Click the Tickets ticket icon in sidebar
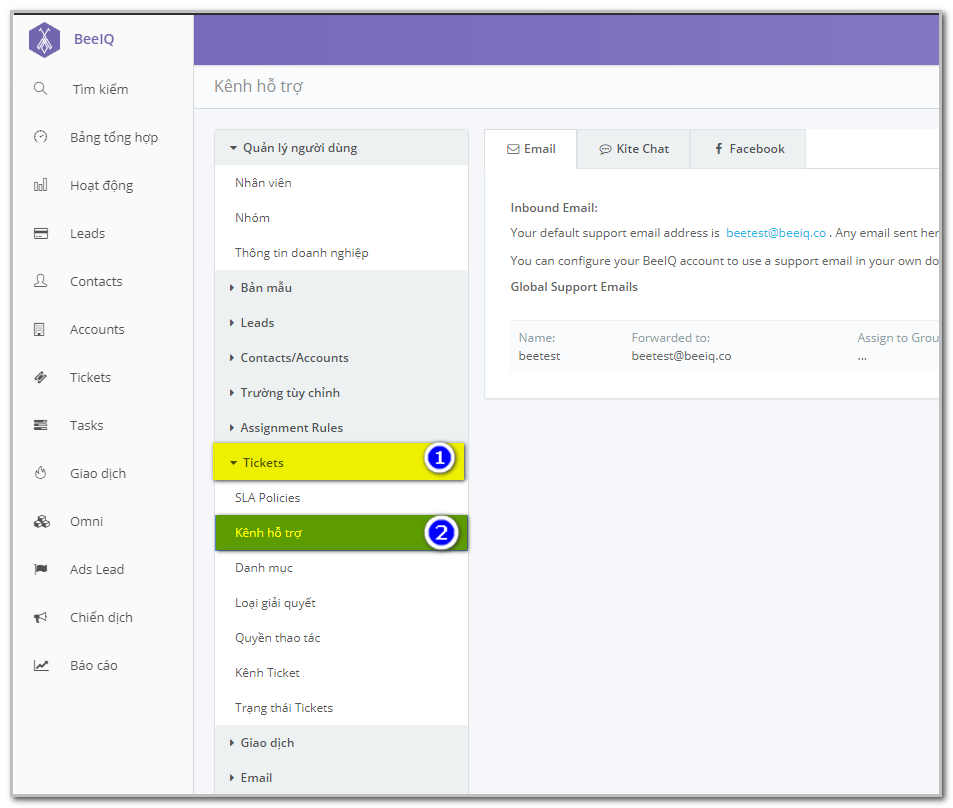 41,377
